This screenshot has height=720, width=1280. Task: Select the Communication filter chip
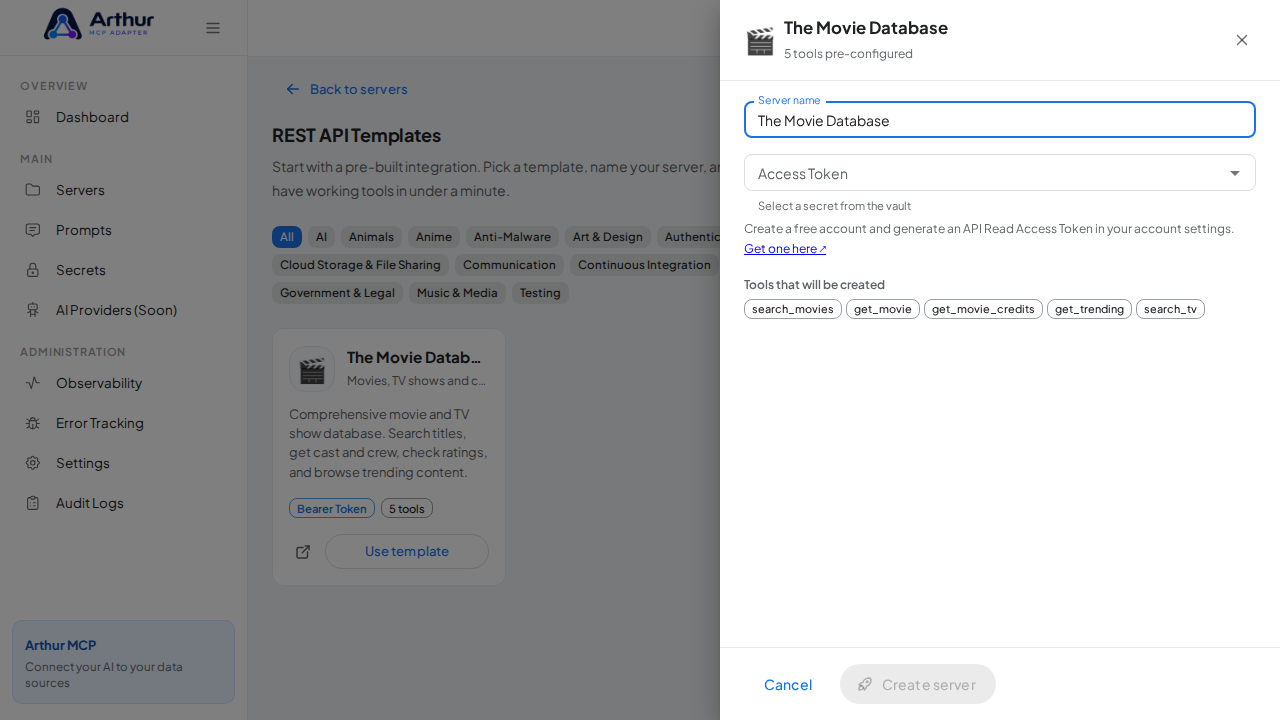[x=509, y=265]
